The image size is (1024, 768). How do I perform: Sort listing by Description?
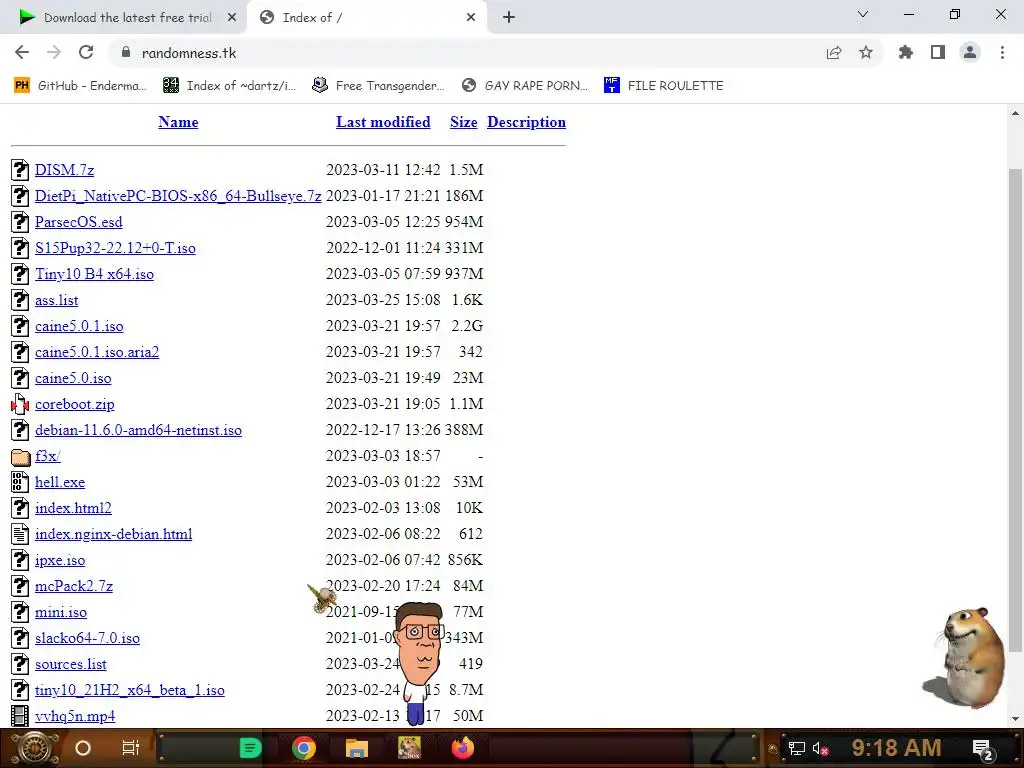(526, 122)
